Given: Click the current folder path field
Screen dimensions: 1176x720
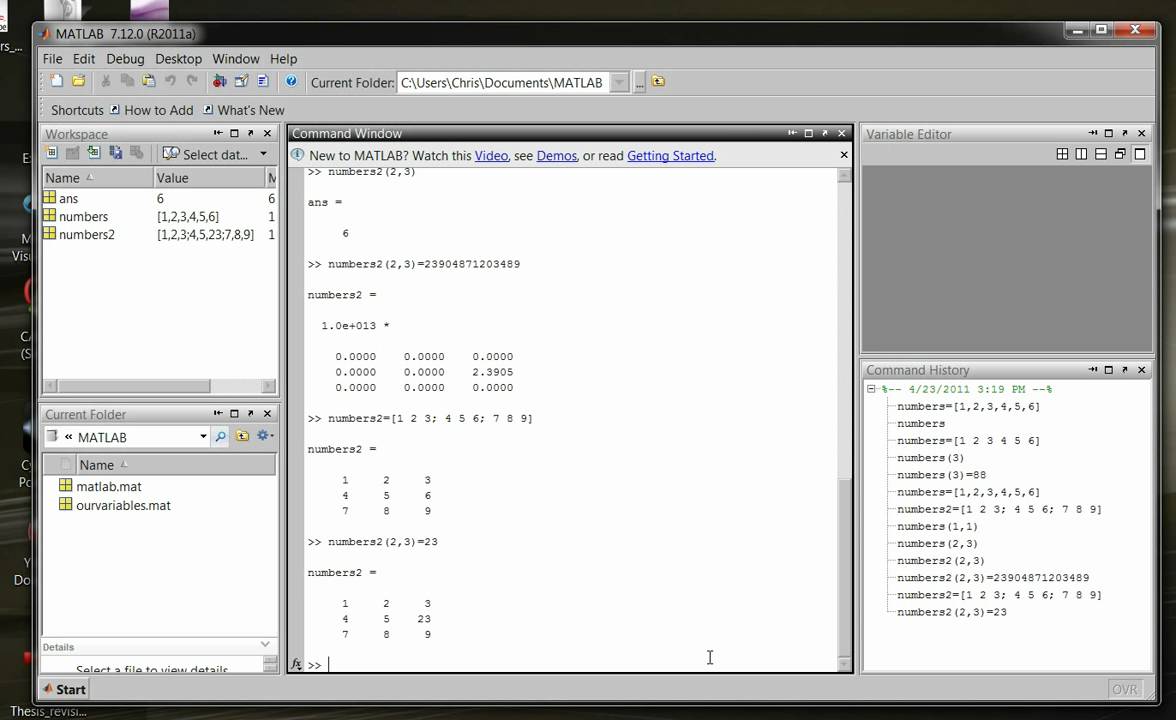Looking at the screenshot, I should click(x=504, y=82).
